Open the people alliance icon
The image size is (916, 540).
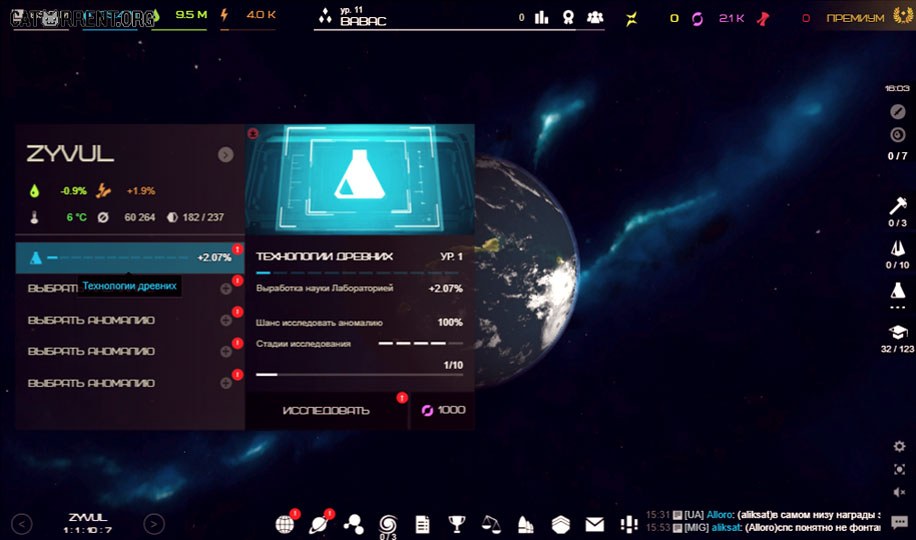click(x=595, y=18)
